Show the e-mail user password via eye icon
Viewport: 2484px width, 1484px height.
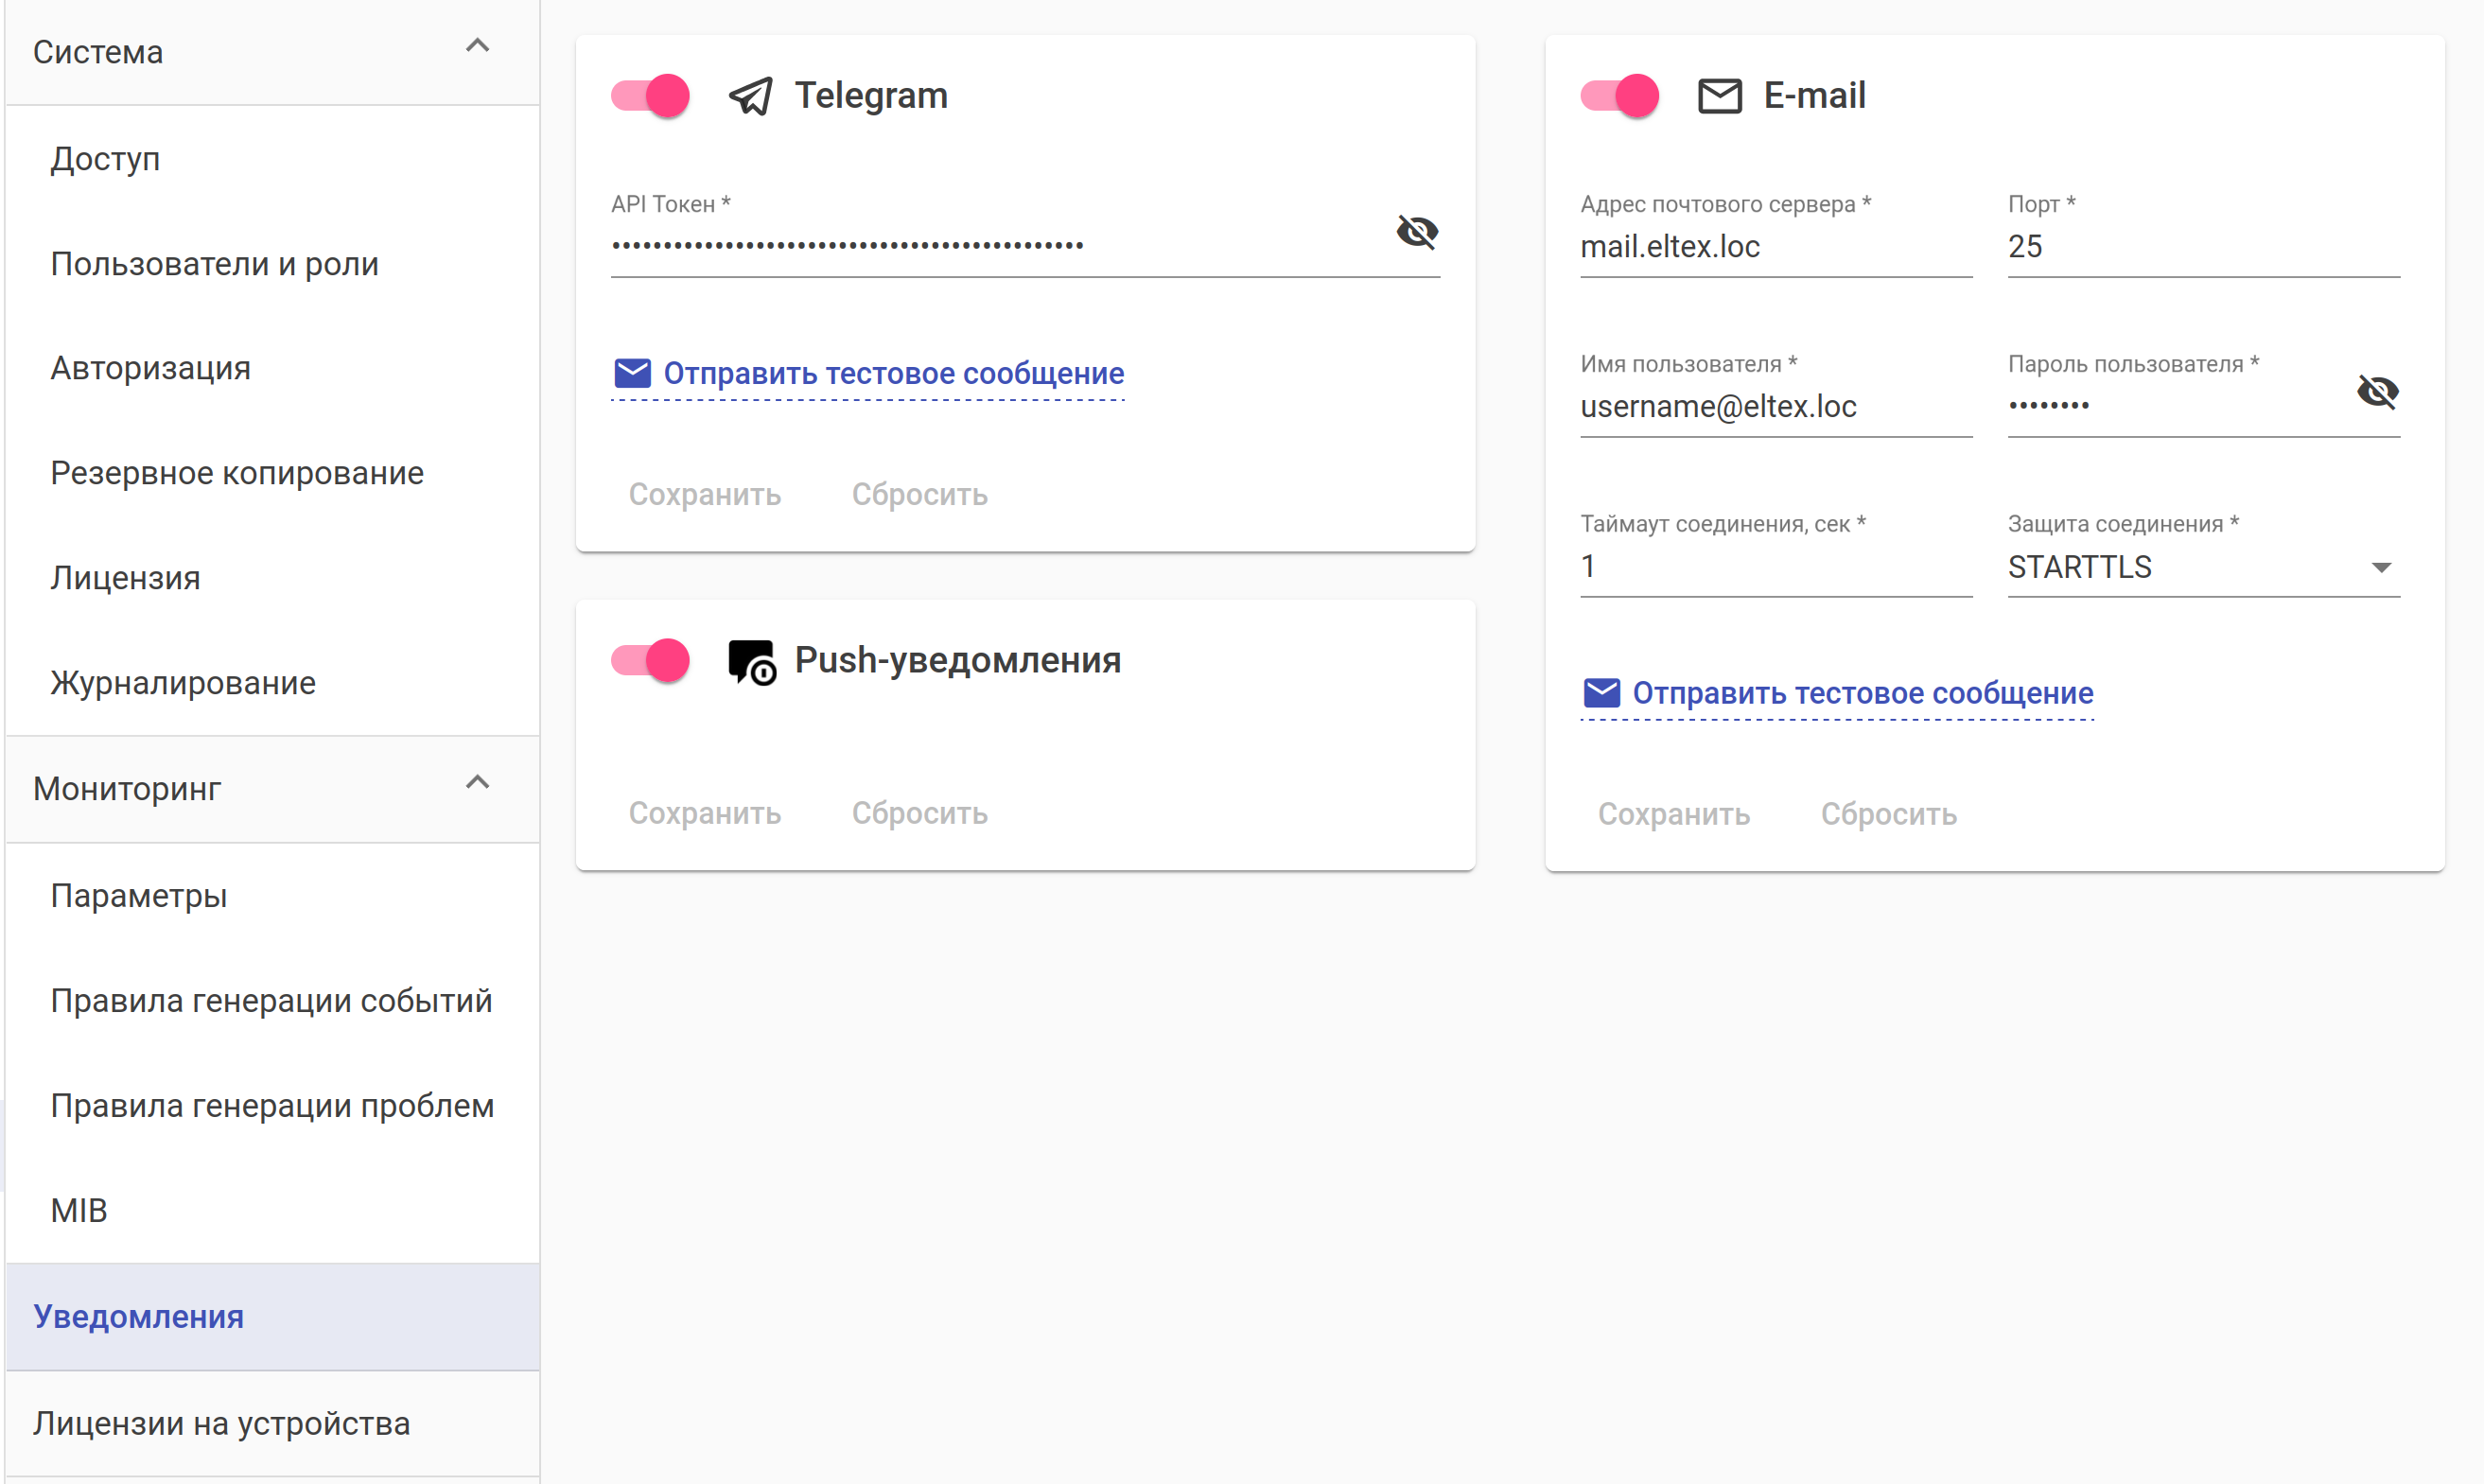[x=2376, y=392]
